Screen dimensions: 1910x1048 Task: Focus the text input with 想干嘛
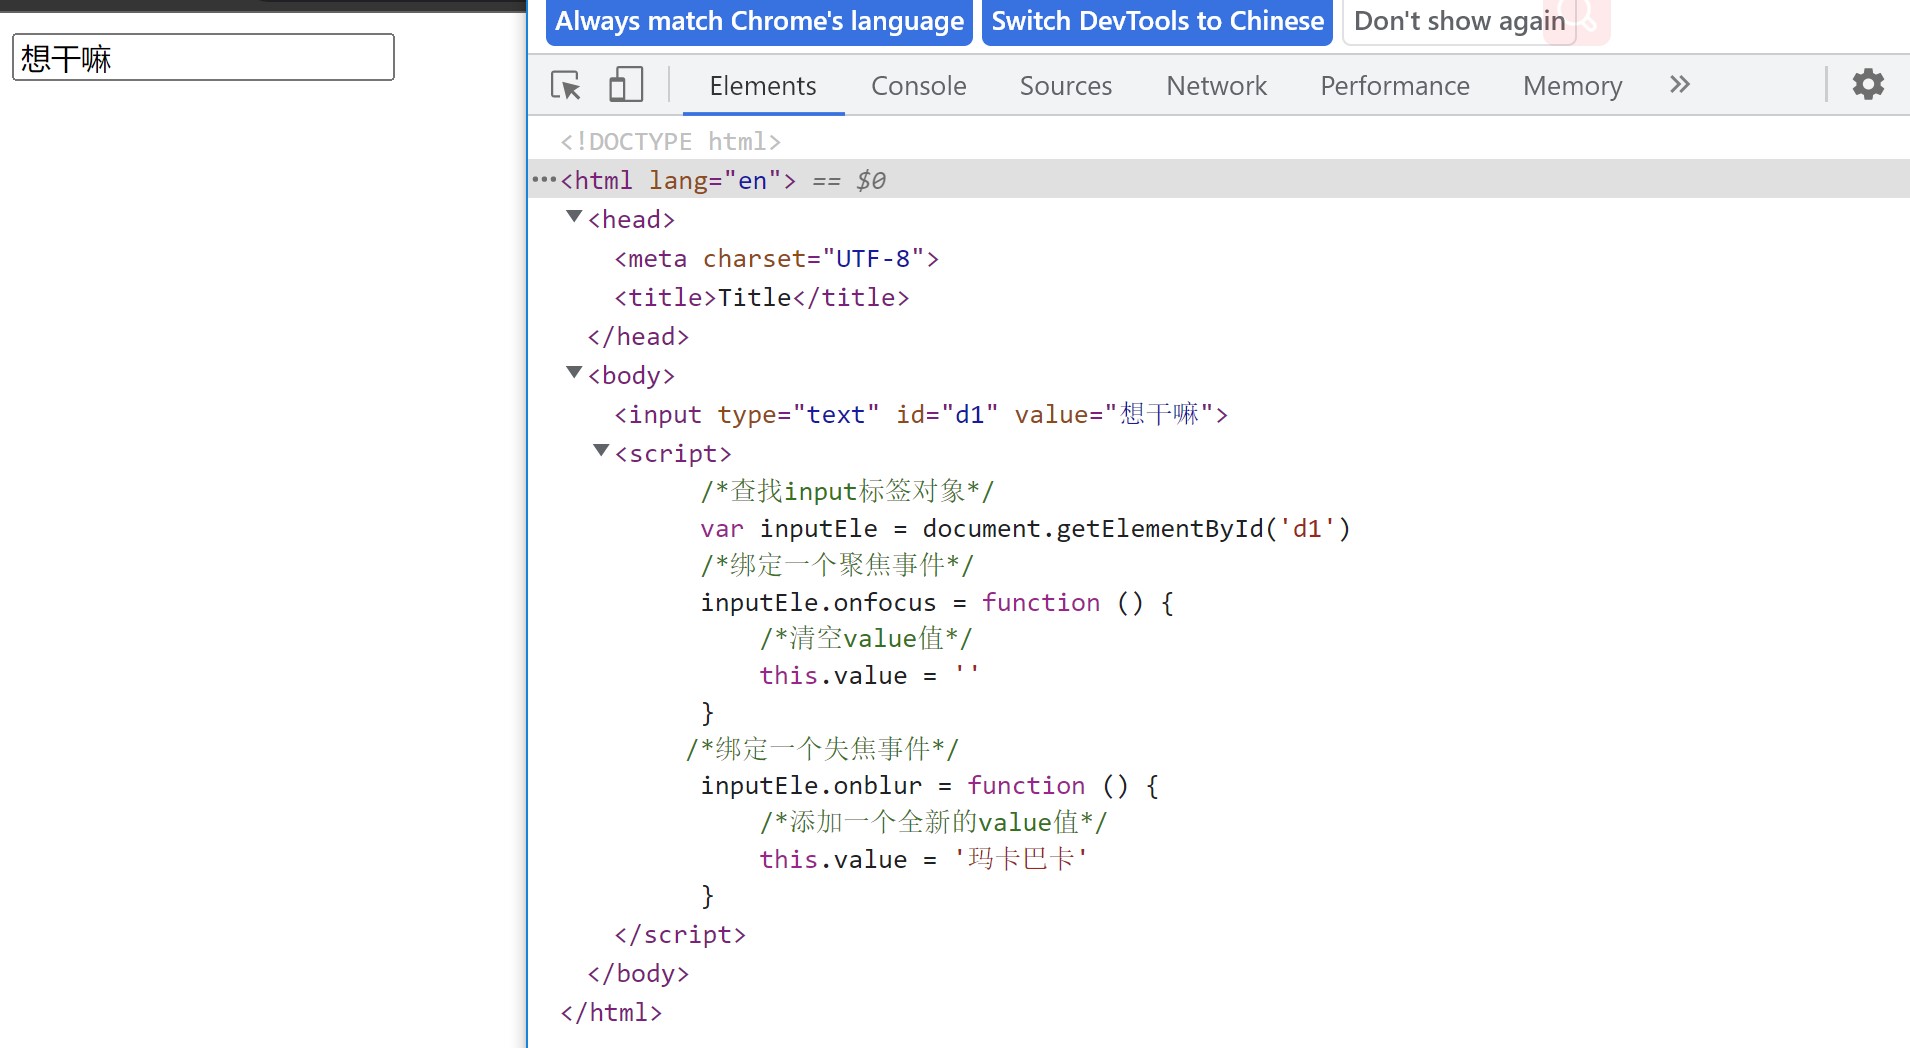click(x=203, y=58)
